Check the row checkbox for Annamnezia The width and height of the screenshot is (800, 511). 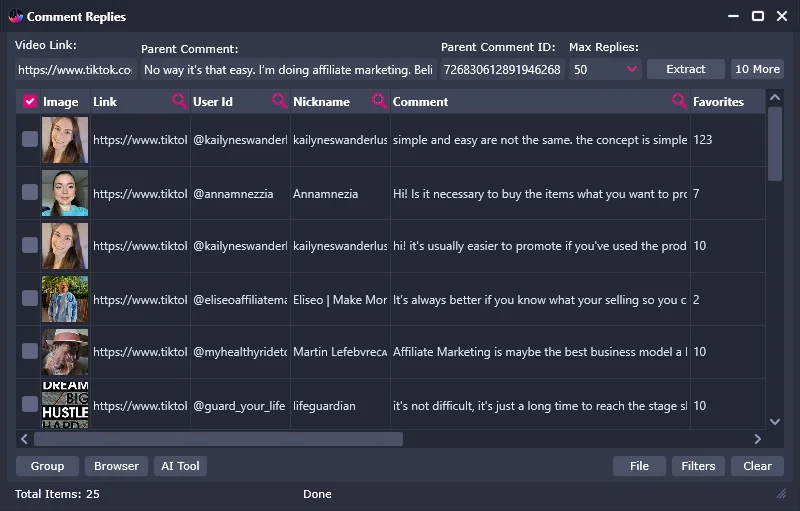coord(30,193)
